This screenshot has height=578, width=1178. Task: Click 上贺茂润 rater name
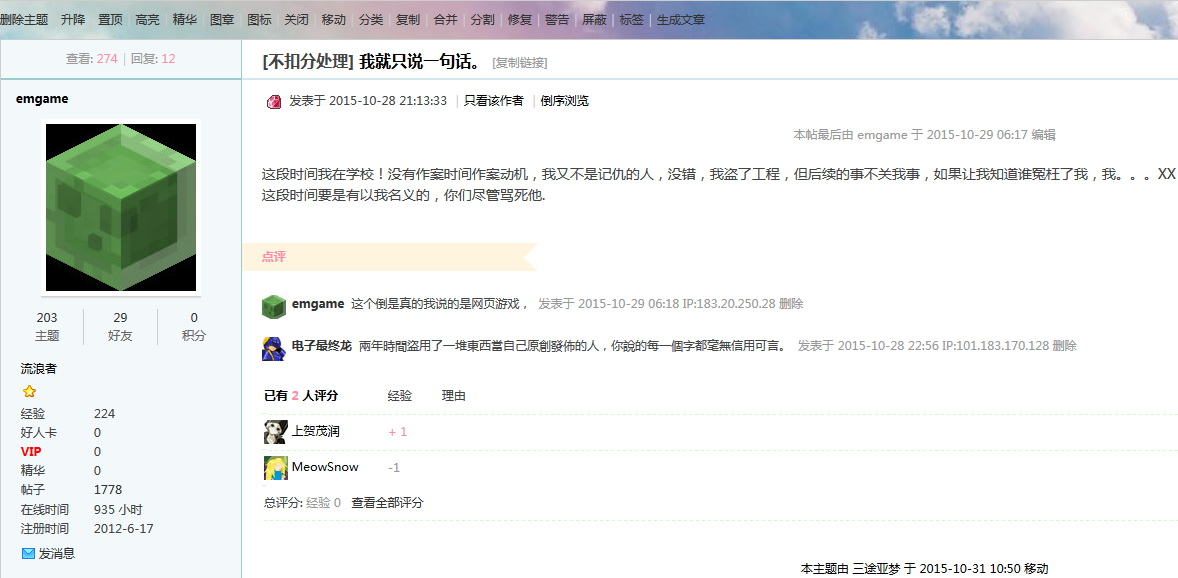pyautogui.click(x=316, y=431)
